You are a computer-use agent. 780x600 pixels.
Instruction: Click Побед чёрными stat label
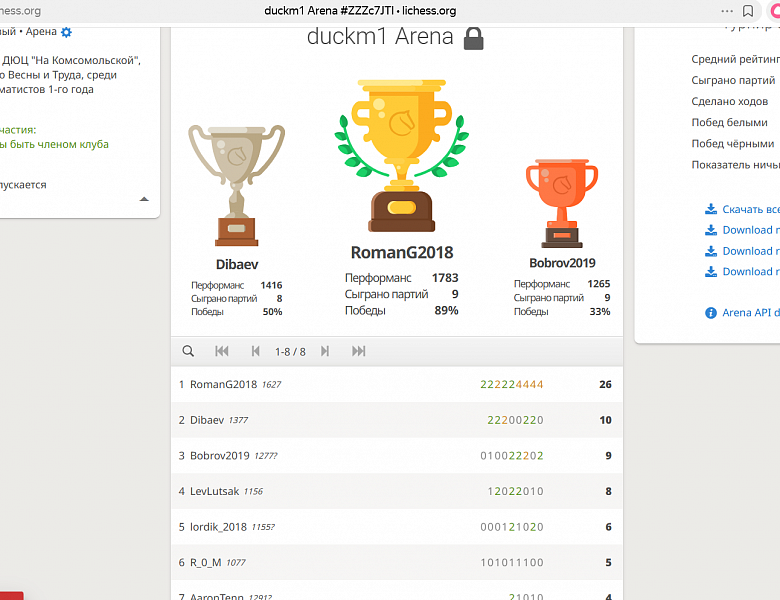(733, 144)
